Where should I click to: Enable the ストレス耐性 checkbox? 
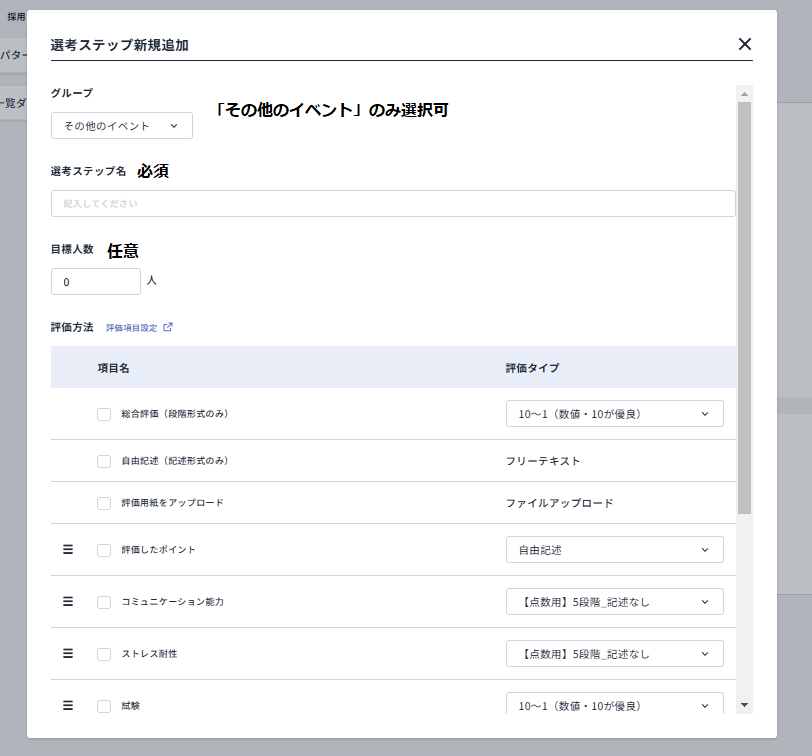(x=104, y=653)
